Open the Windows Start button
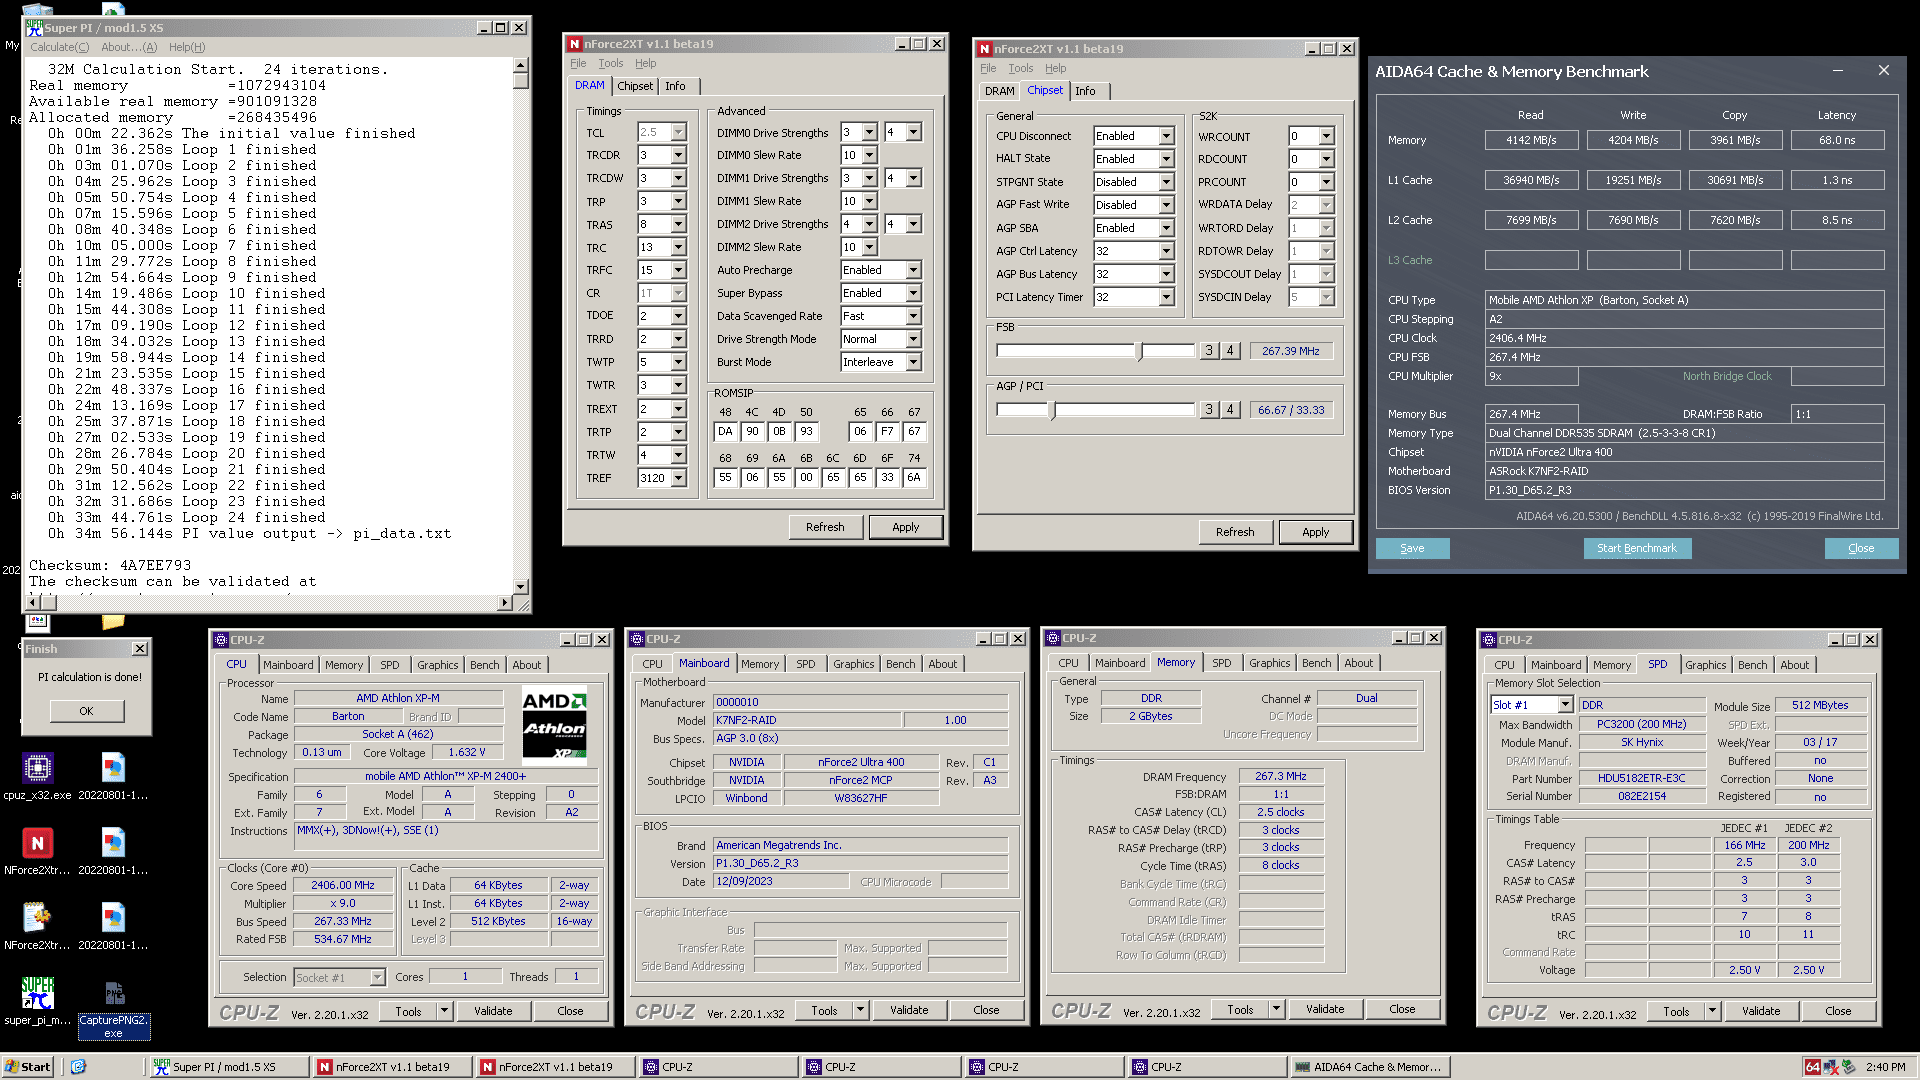Image resolution: width=1920 pixels, height=1080 pixels. (28, 1067)
